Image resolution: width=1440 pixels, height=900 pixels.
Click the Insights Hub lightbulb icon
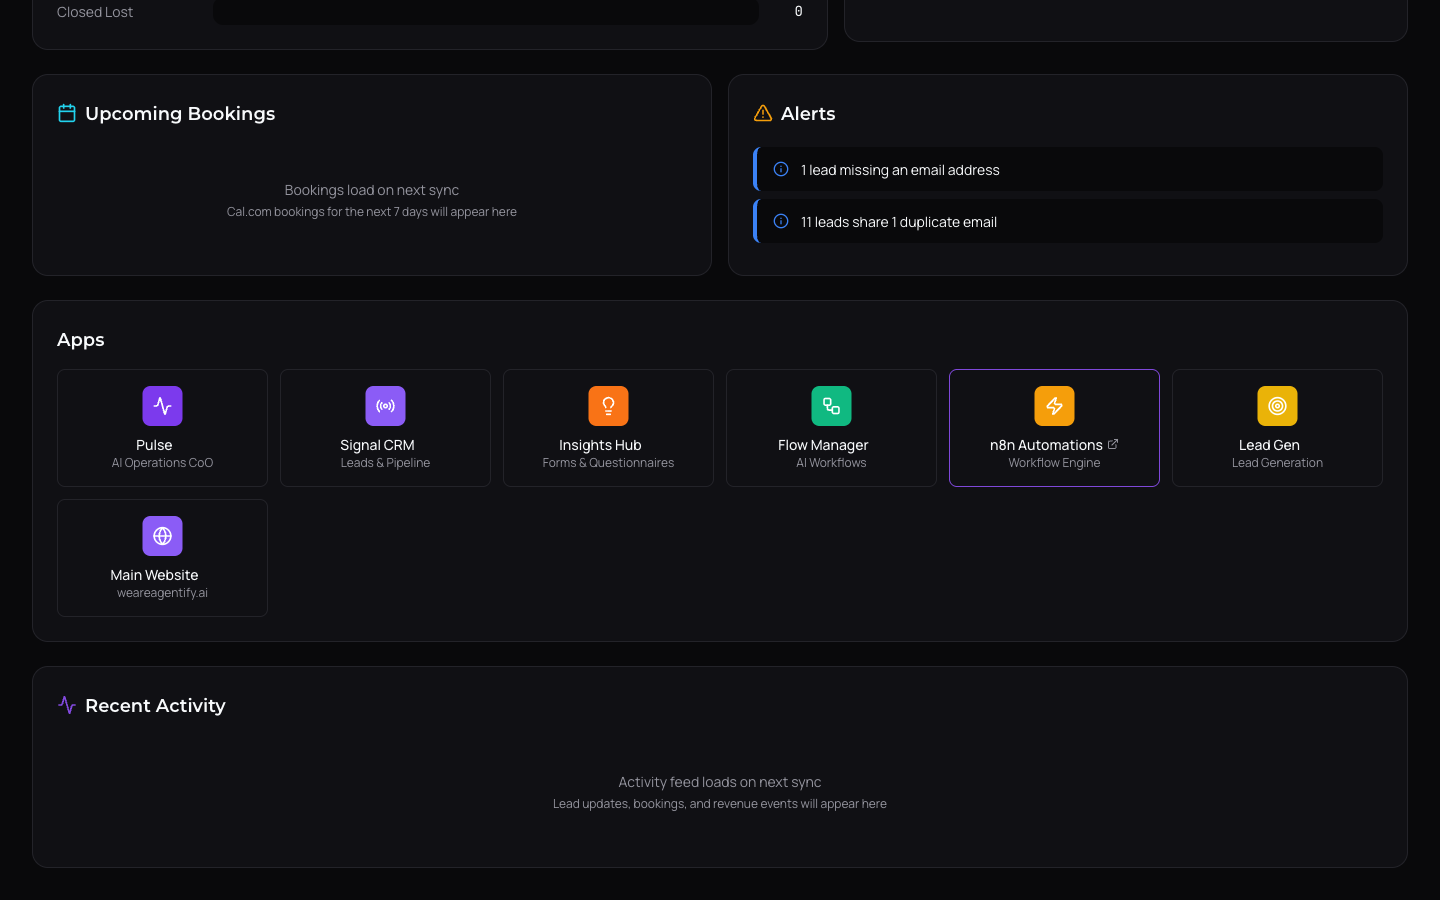pyautogui.click(x=608, y=406)
